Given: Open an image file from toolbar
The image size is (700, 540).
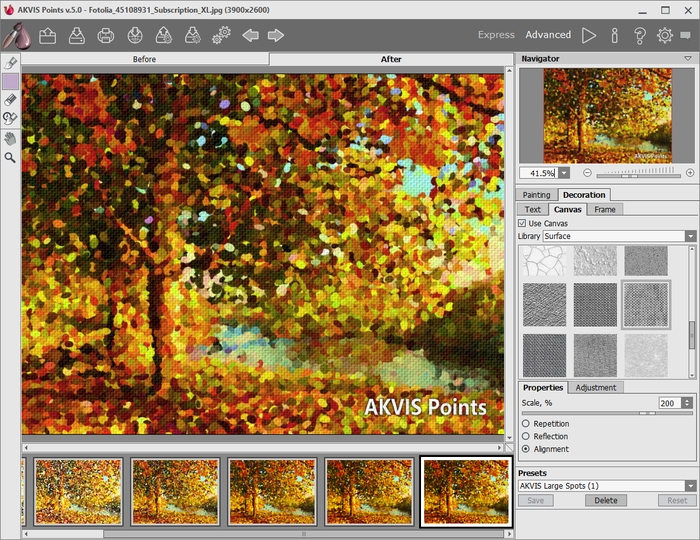Looking at the screenshot, I should [x=47, y=35].
